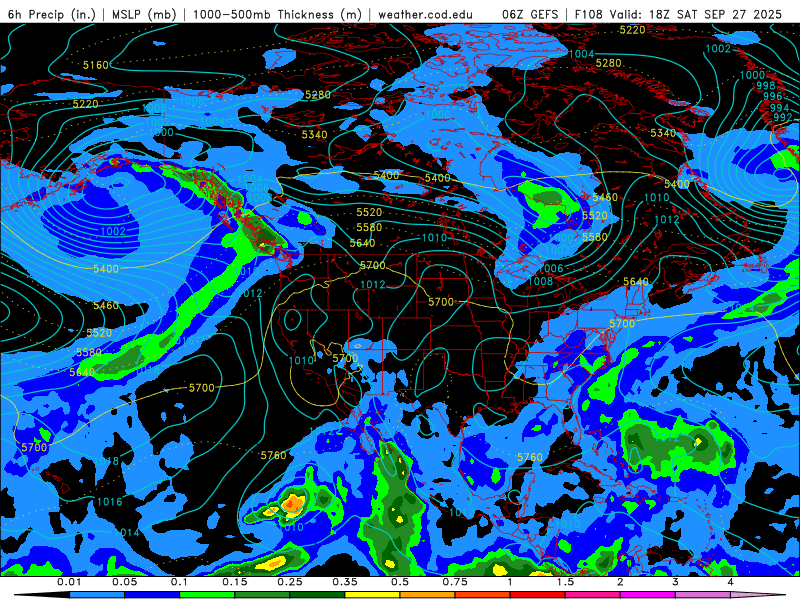
Task: Click the yellow precipitation spot in the Atlantic
Action: click(698, 443)
